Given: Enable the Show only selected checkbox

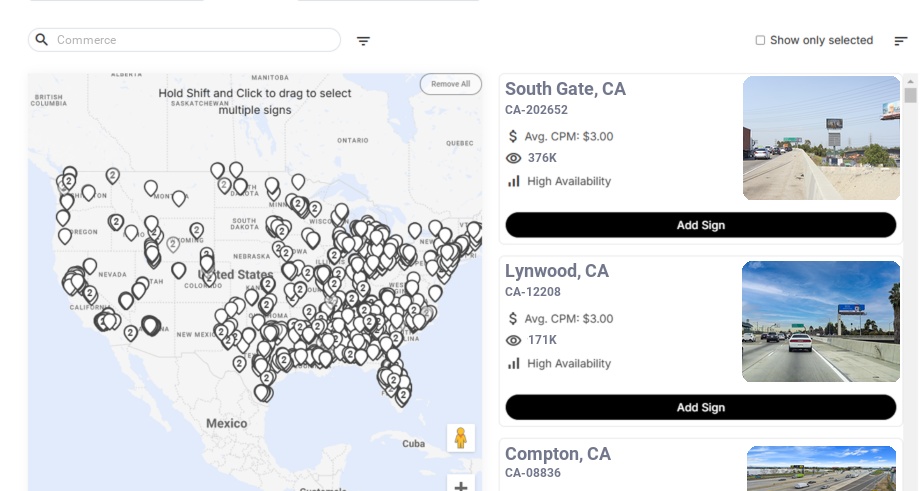Looking at the screenshot, I should click(760, 41).
